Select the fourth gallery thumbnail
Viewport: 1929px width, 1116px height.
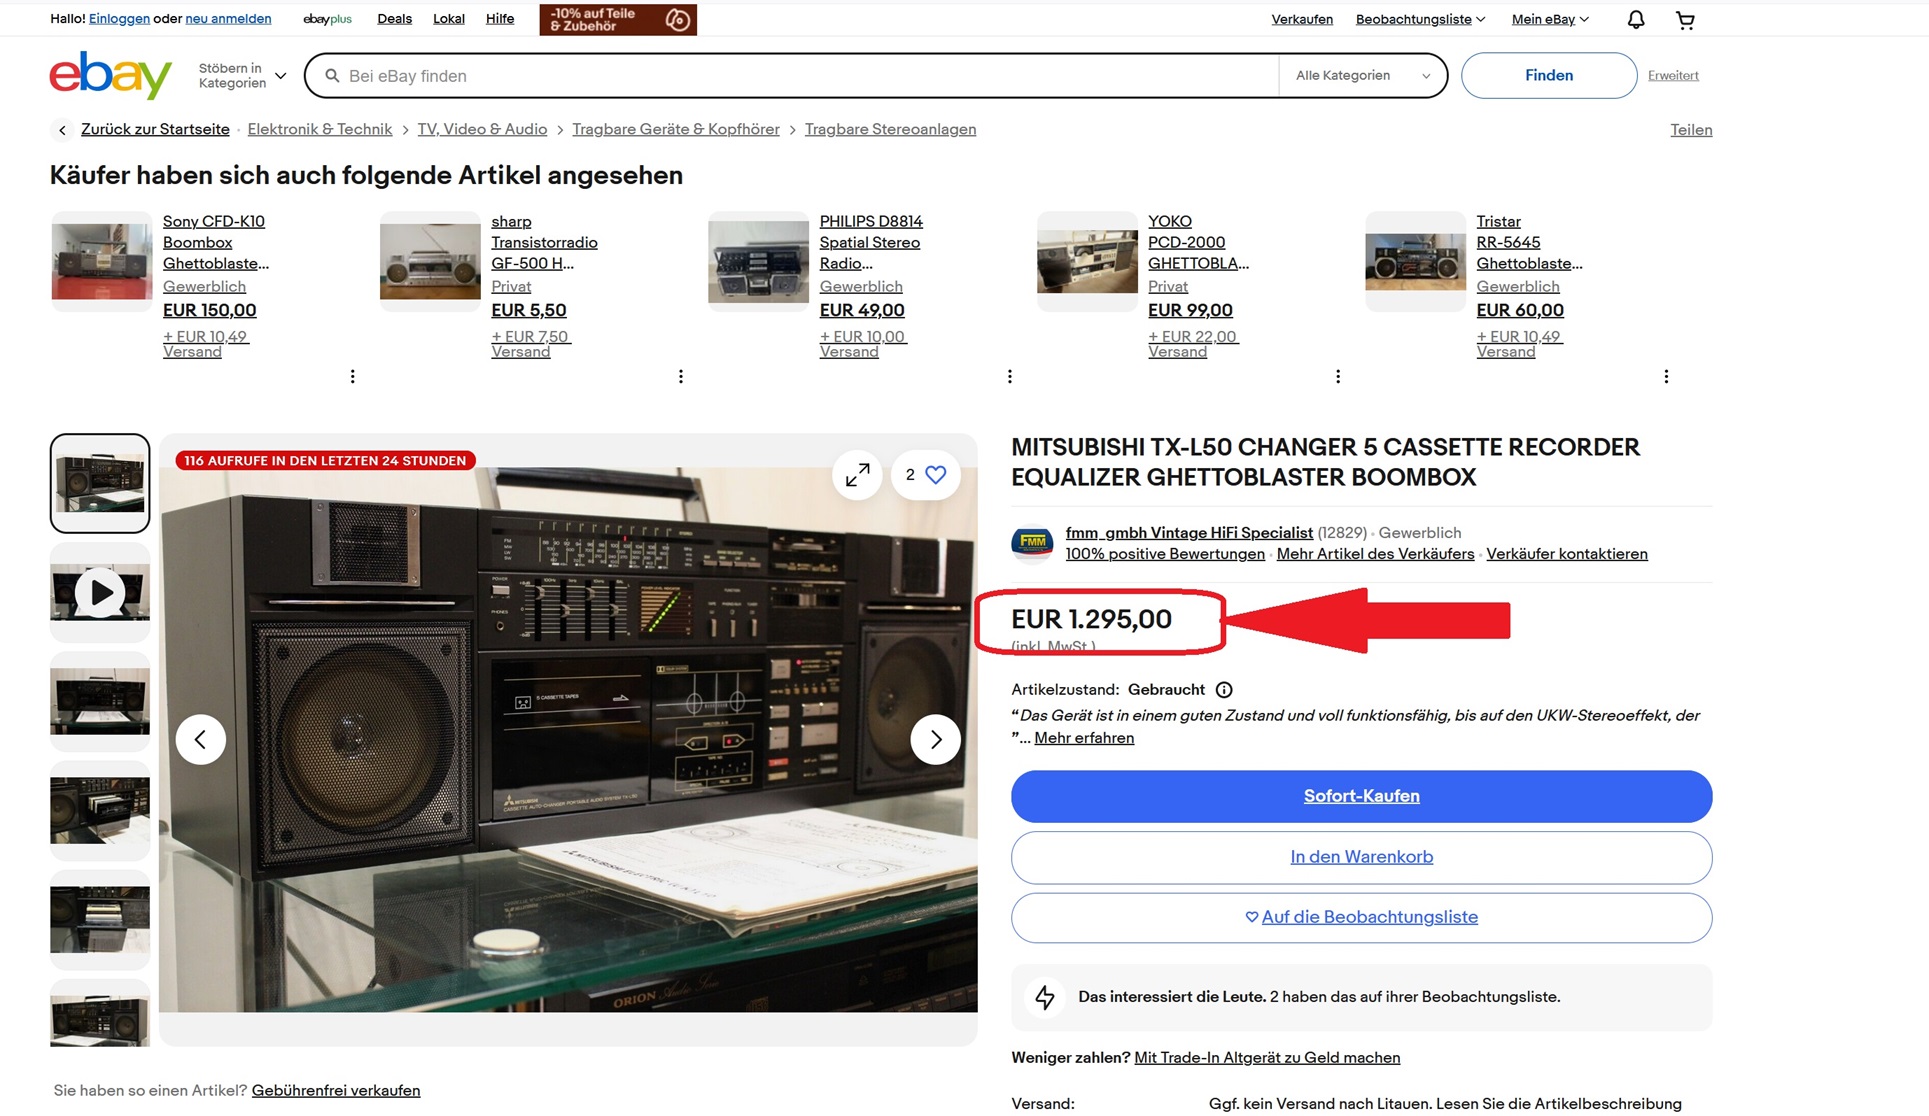click(x=100, y=811)
